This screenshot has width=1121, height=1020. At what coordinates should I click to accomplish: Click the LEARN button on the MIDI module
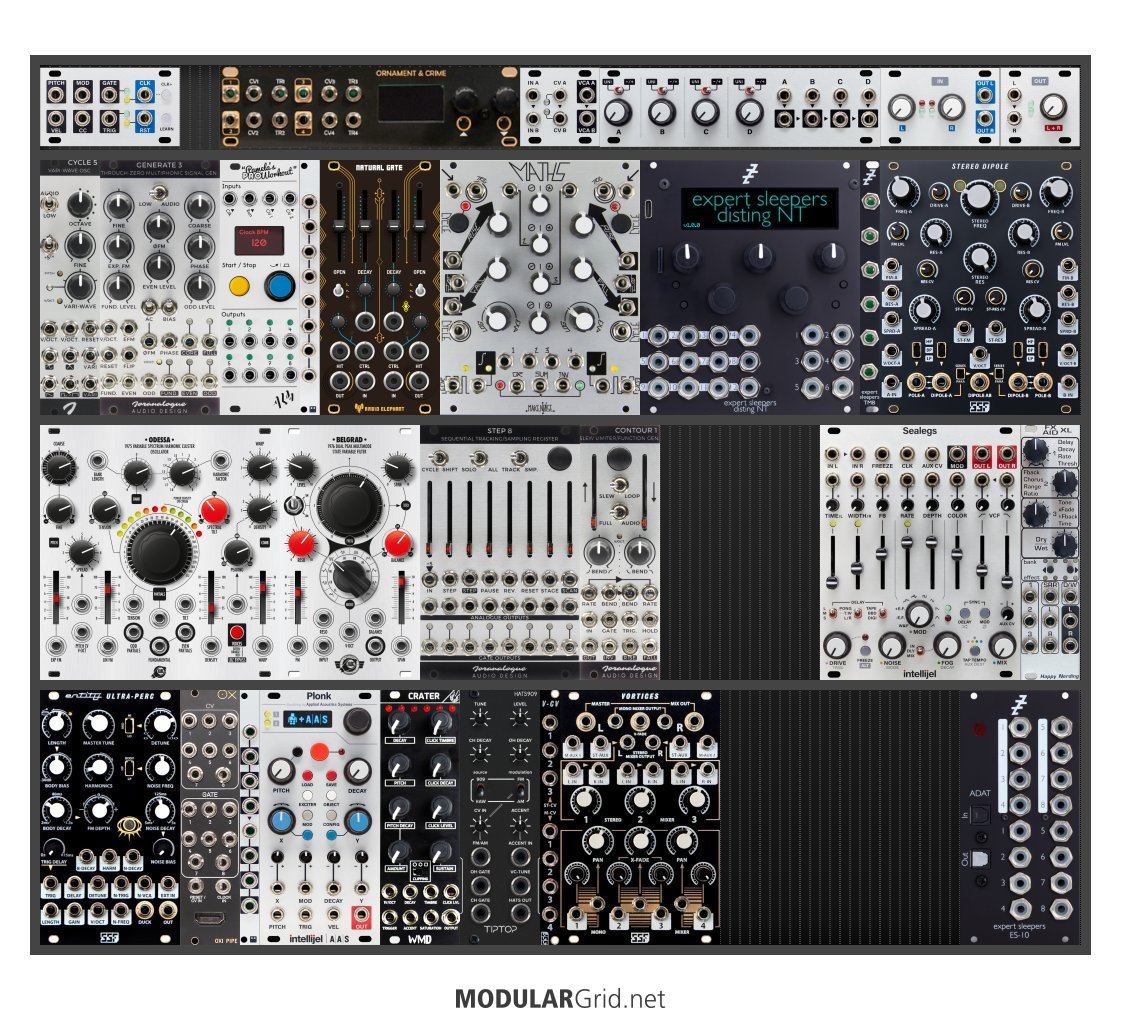tap(166, 119)
